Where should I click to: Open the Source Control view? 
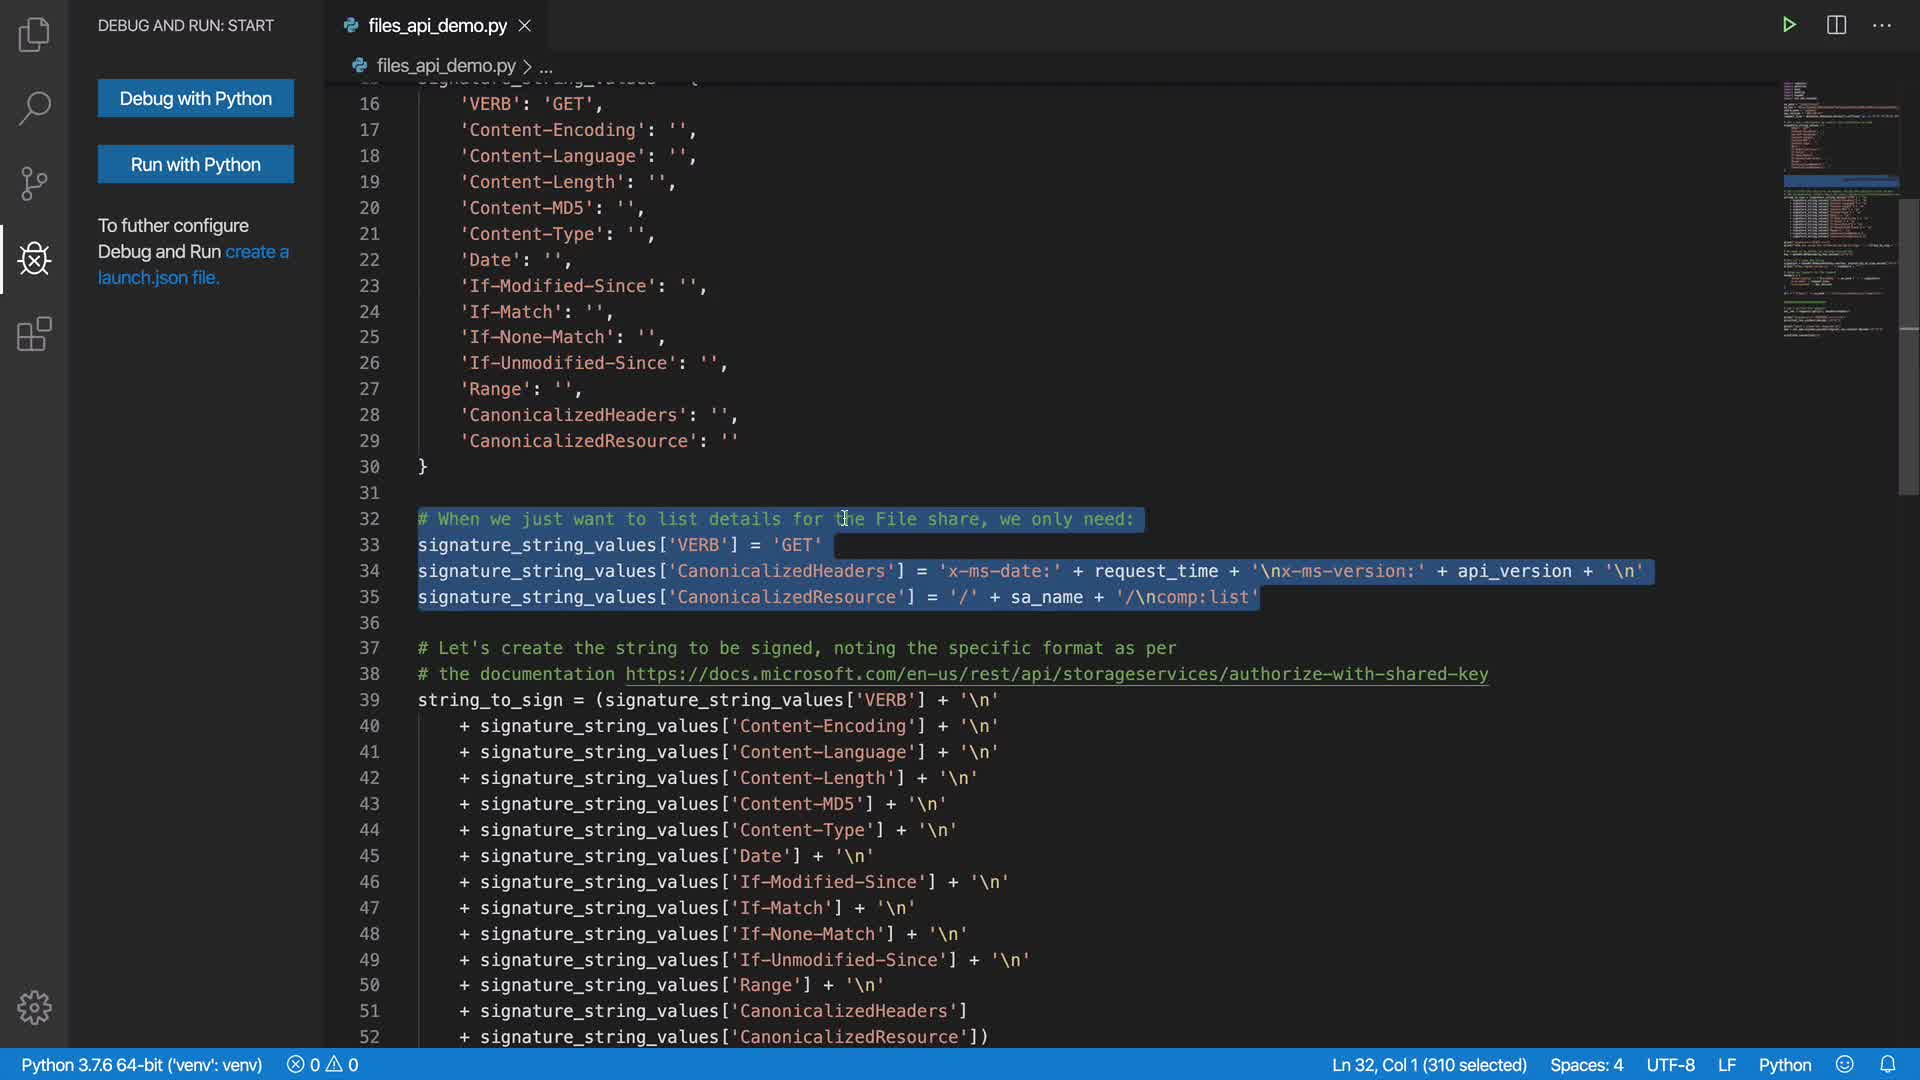(34, 183)
